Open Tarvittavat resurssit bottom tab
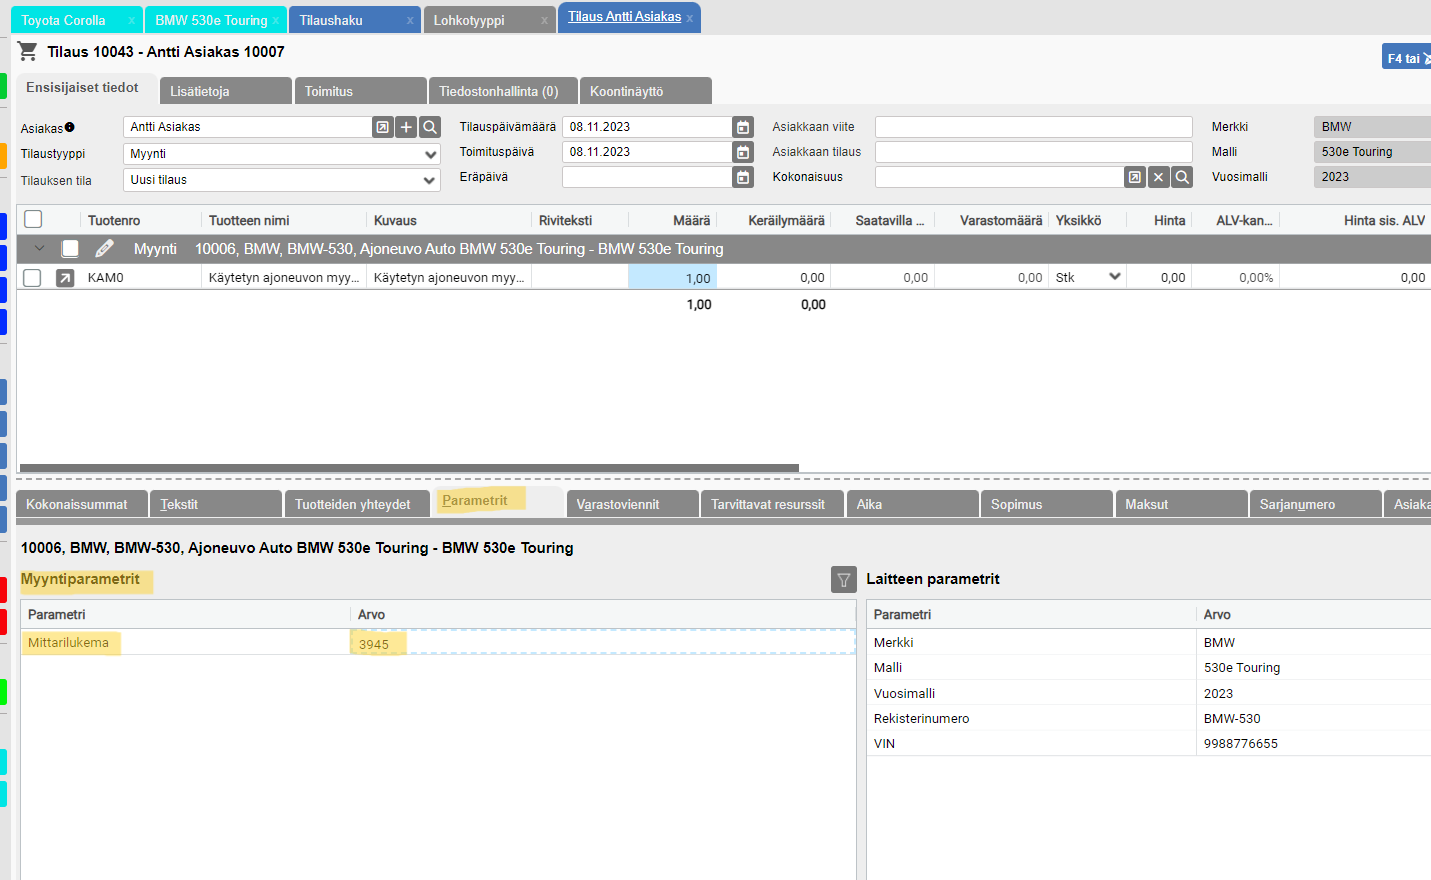This screenshot has height=880, width=1431. 772,504
